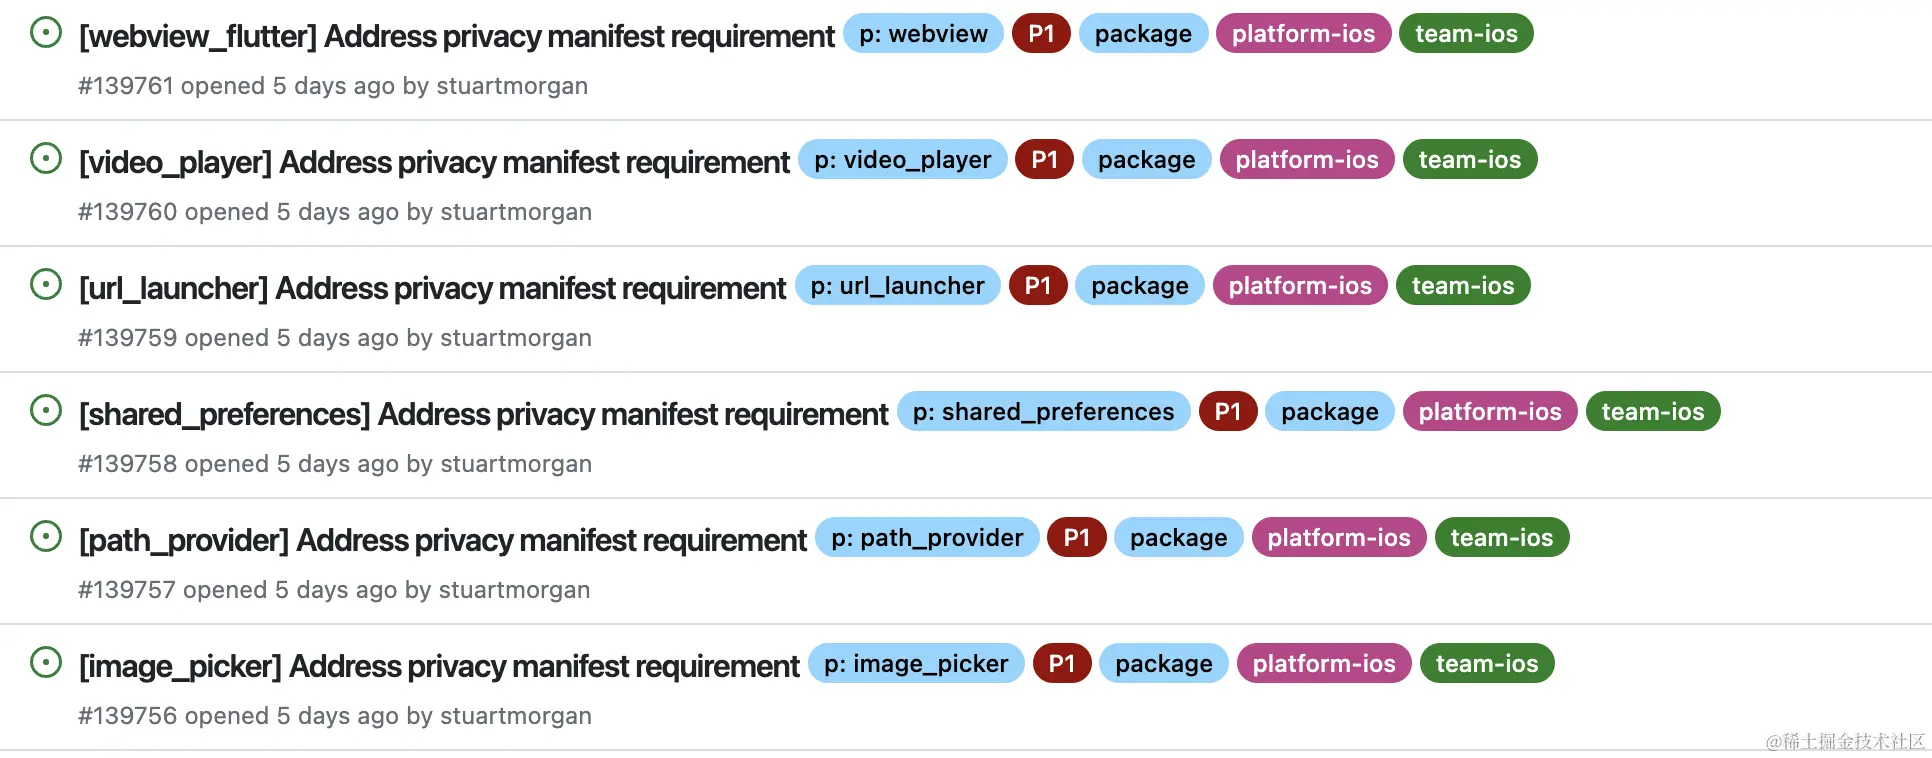Open the image_picker privacy manifest issue
Image resolution: width=1932 pixels, height=758 pixels.
[439, 666]
